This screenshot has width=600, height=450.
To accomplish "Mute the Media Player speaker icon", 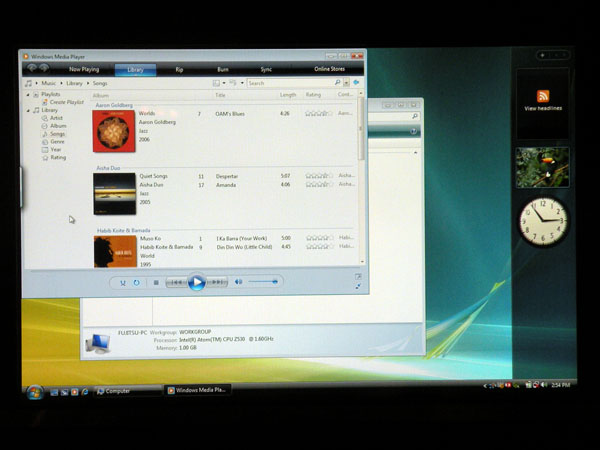I will [238, 282].
